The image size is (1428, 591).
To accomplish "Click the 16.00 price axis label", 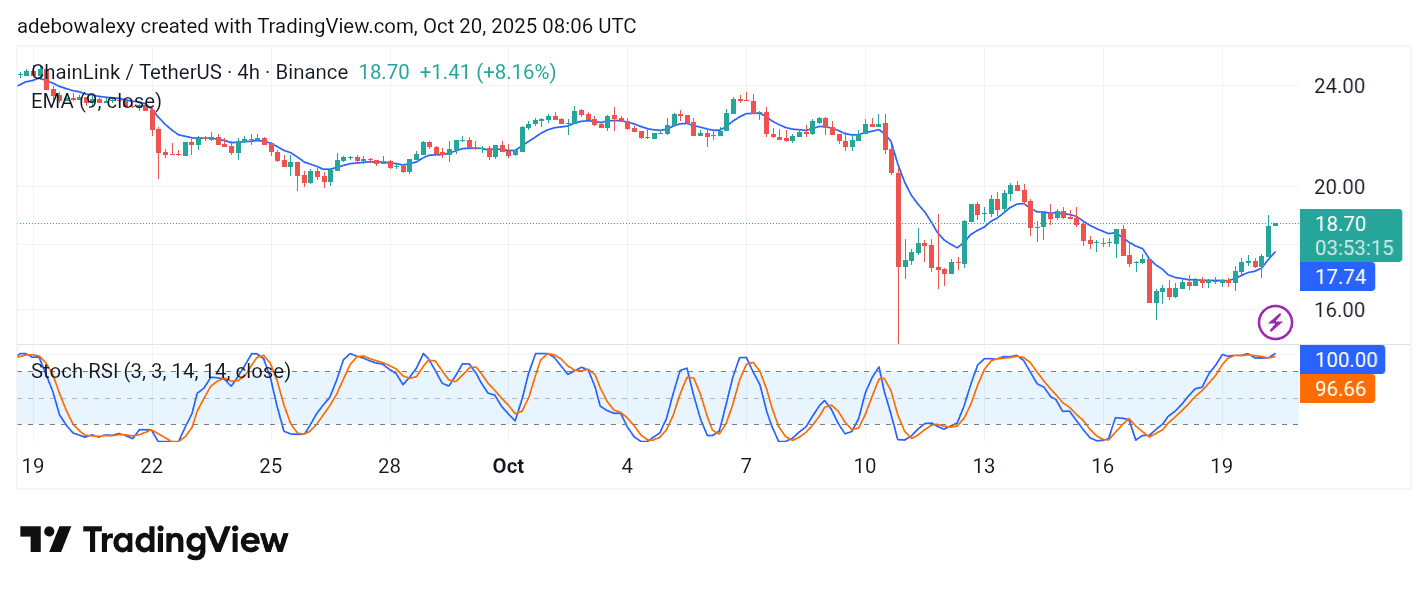I will coord(1340,310).
